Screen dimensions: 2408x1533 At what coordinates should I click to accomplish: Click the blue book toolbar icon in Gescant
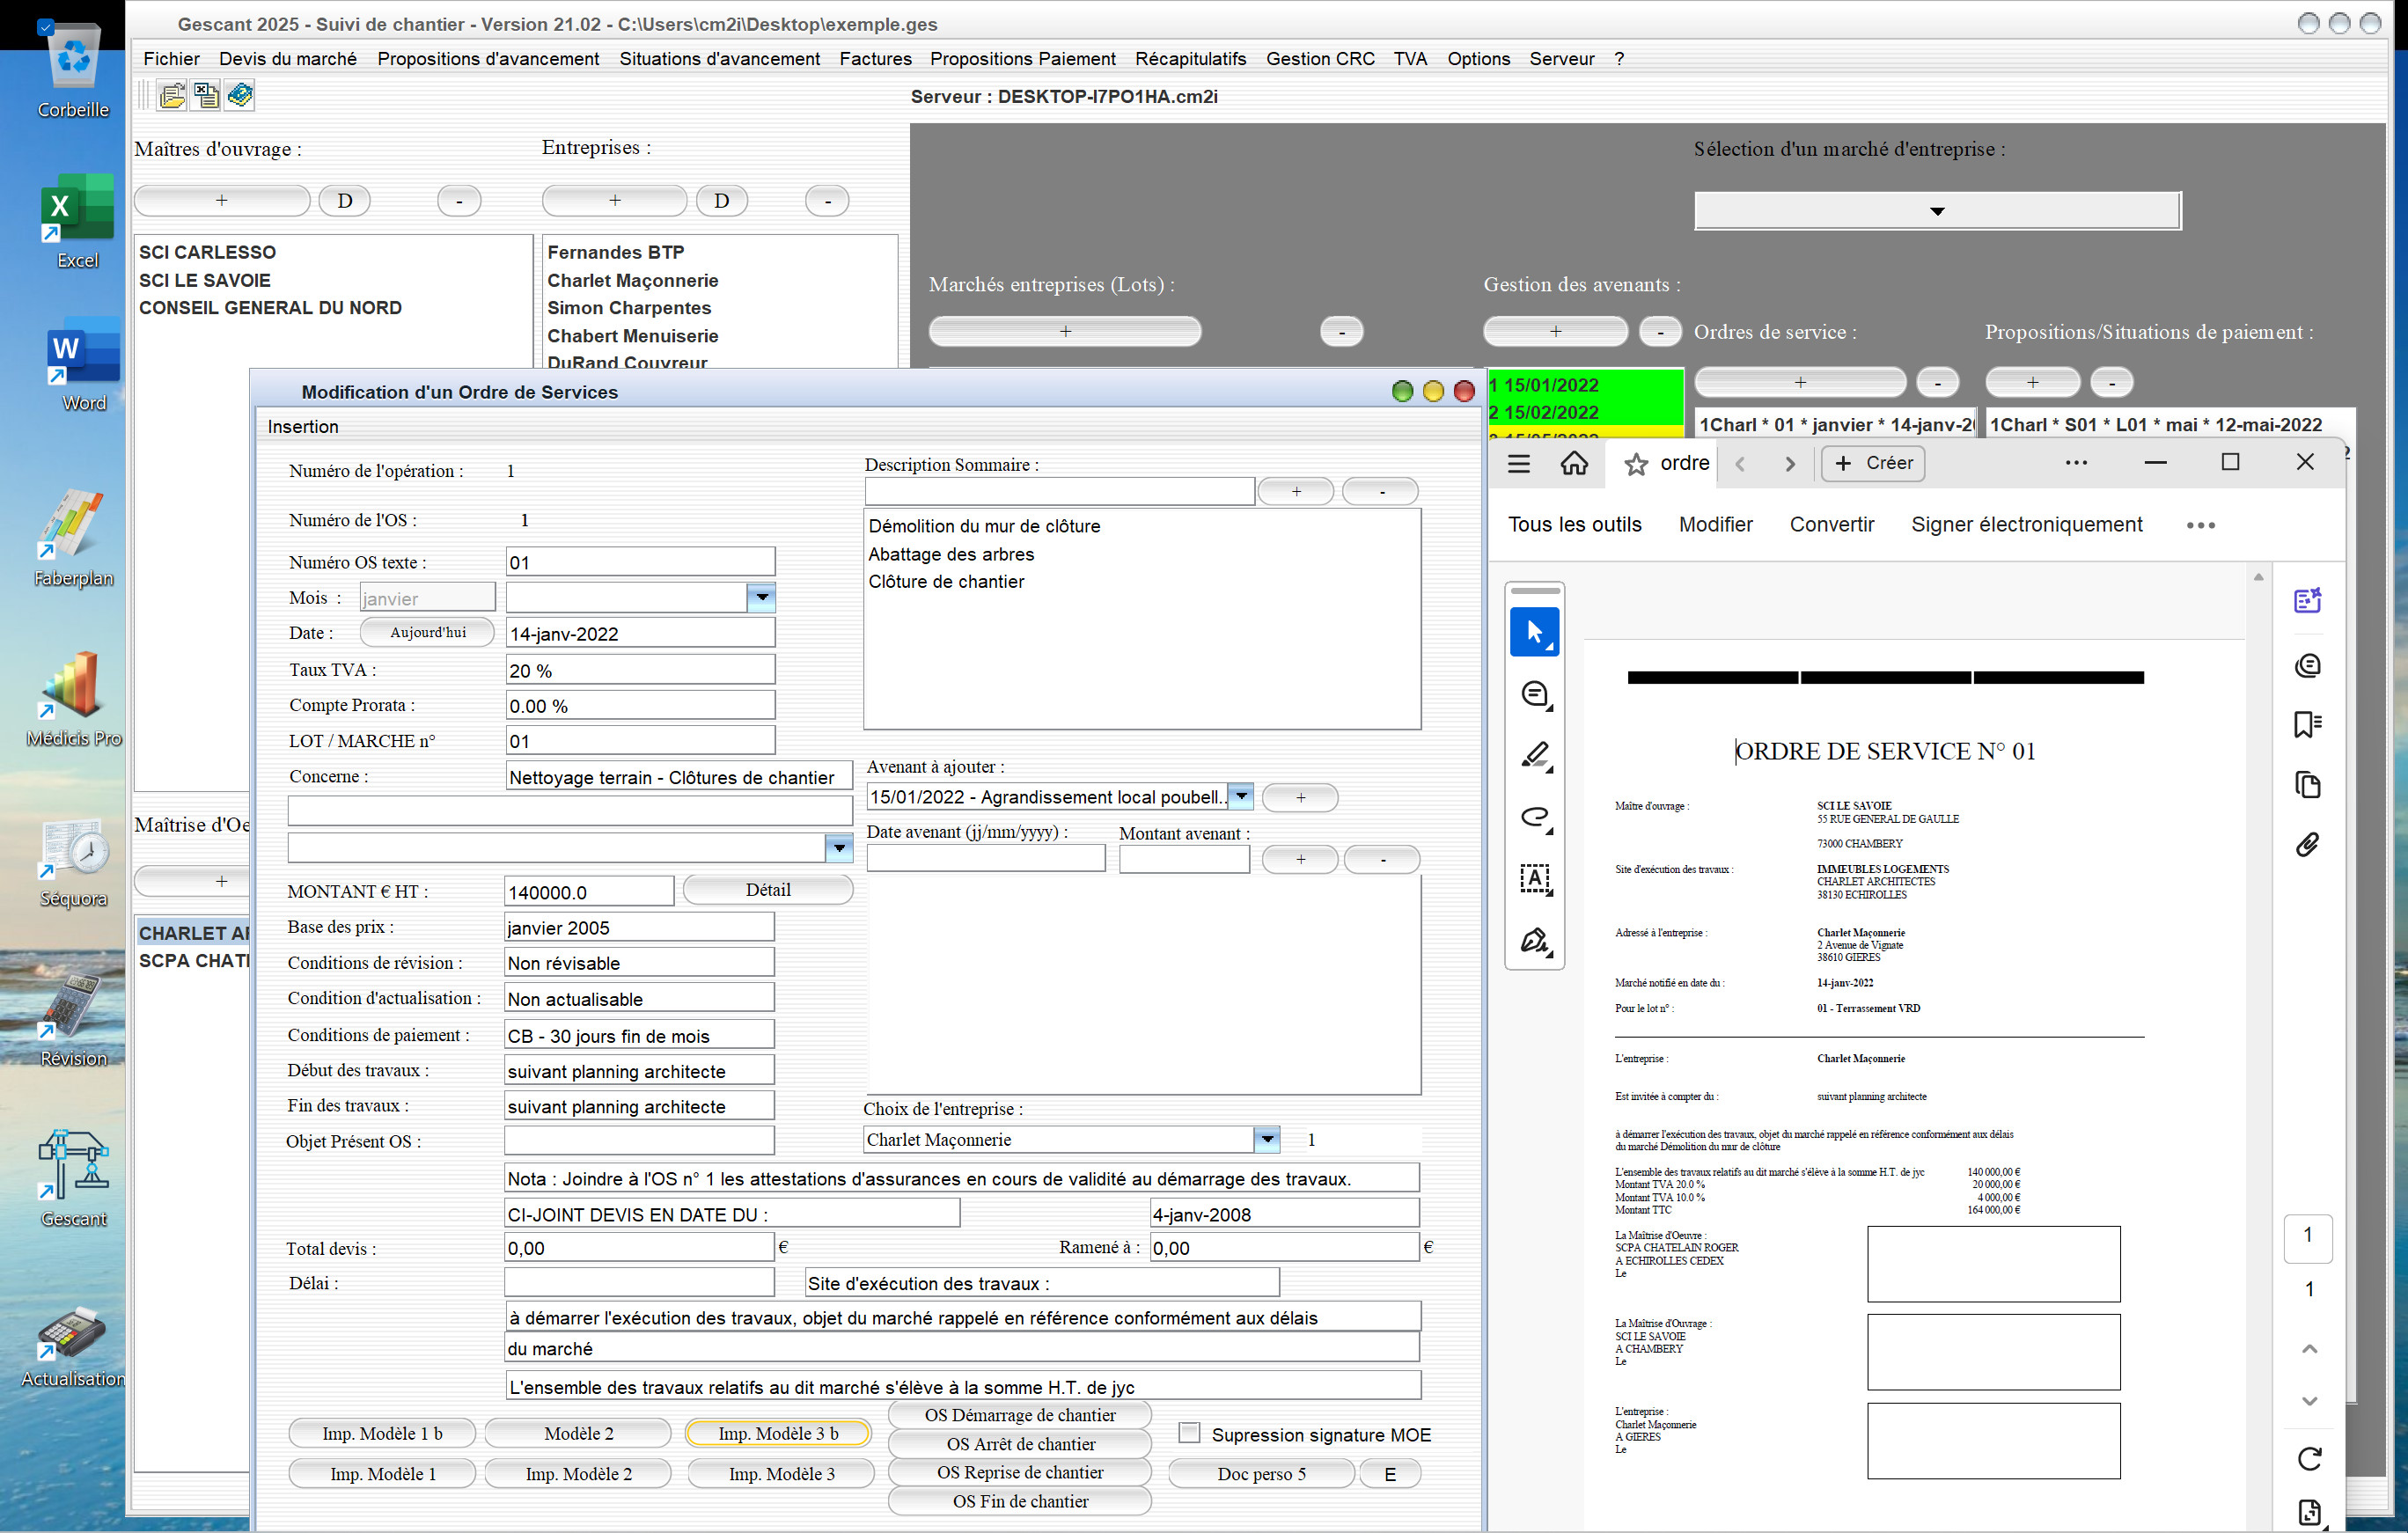tap(240, 96)
